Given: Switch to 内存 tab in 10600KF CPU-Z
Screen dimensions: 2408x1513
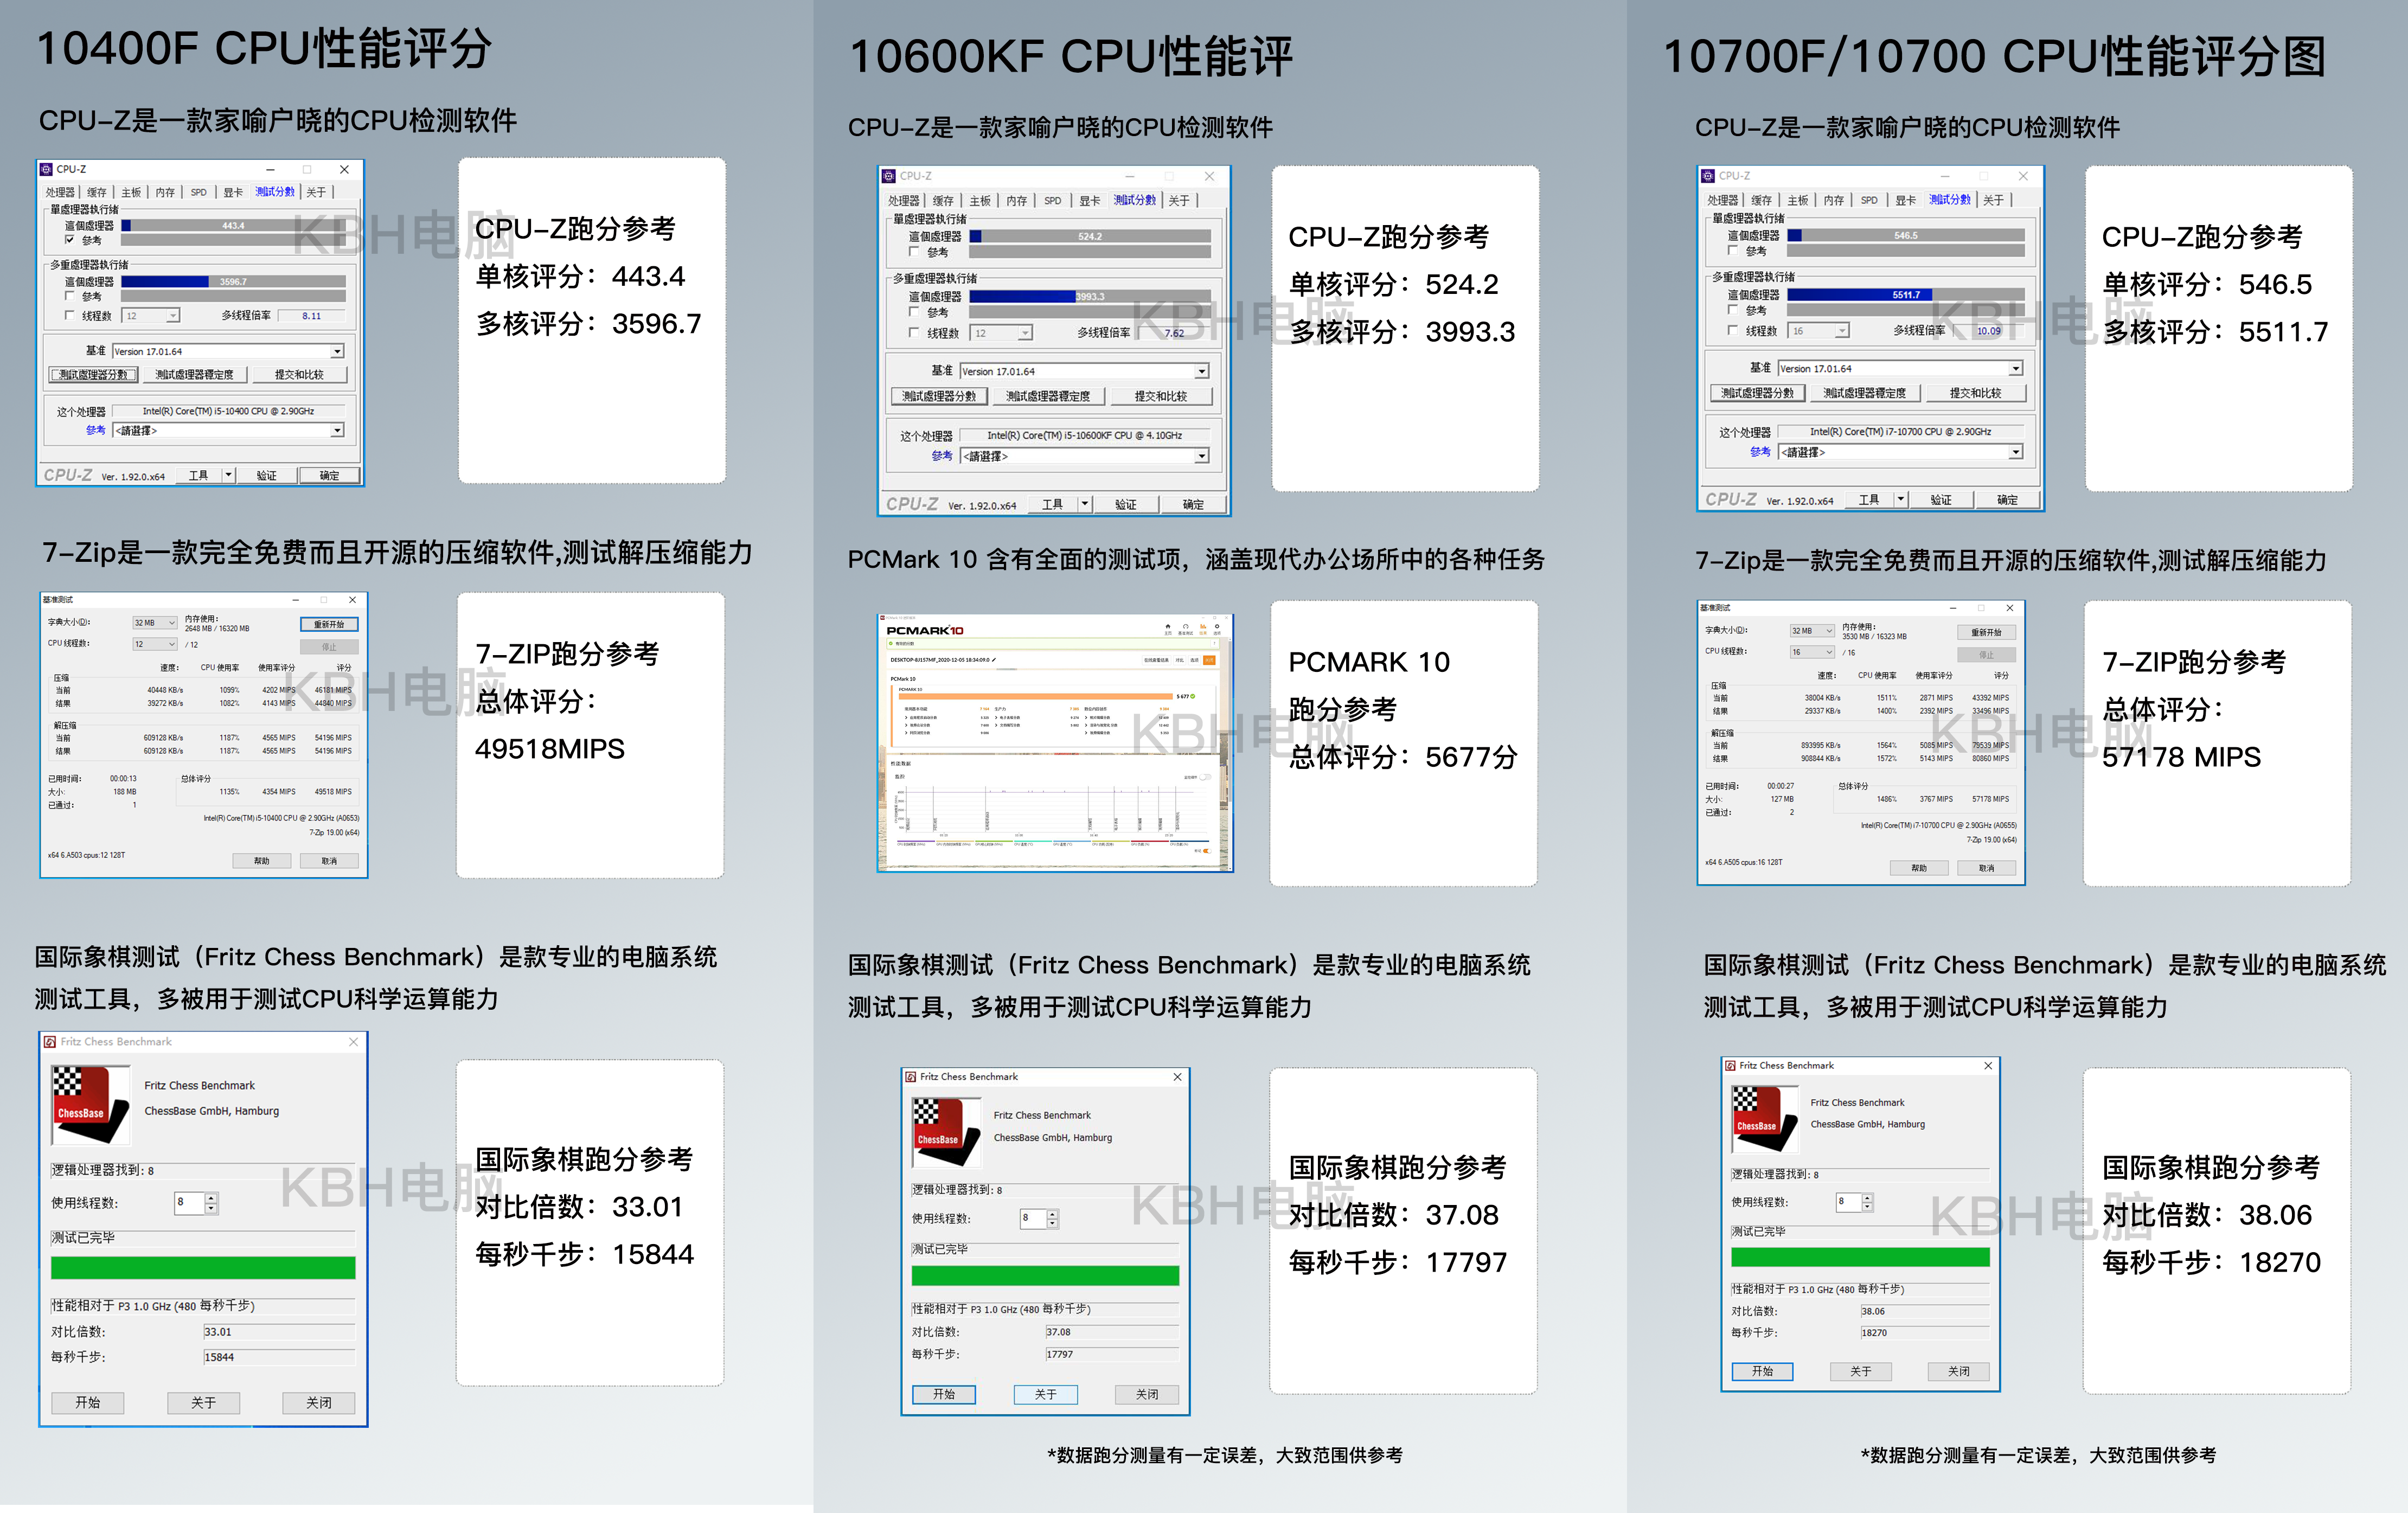Looking at the screenshot, I should 1016,200.
